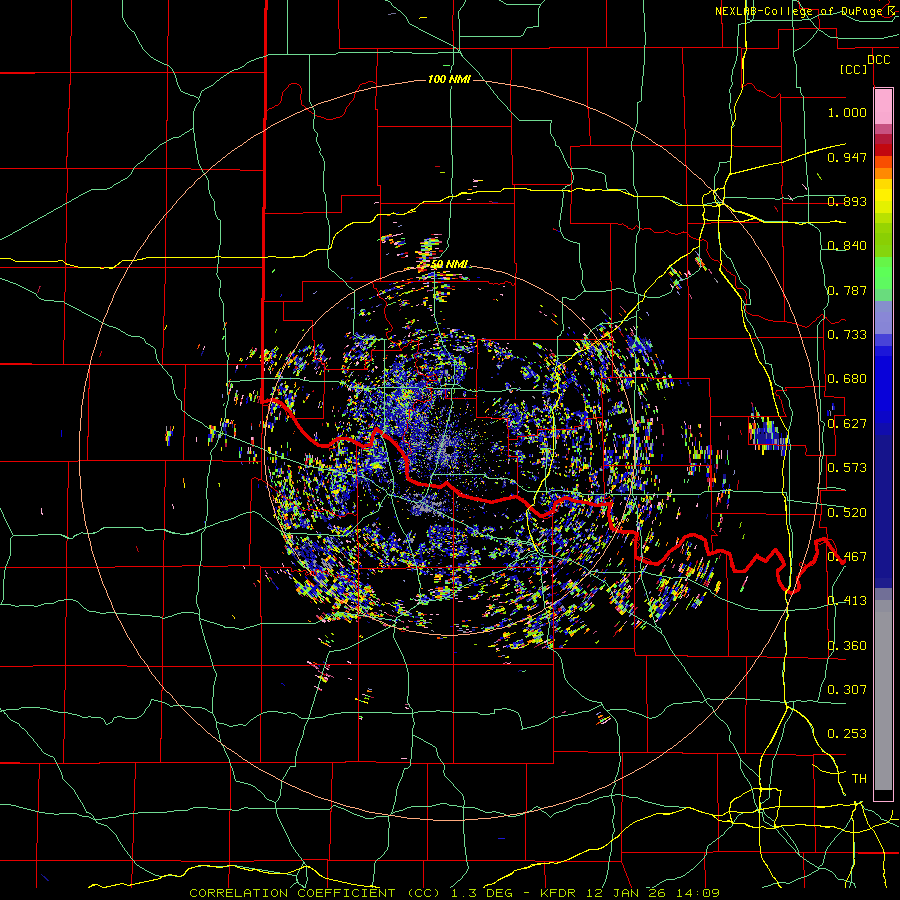Click the 1.000 value on the color scale
The height and width of the screenshot is (900, 900).
pos(847,112)
